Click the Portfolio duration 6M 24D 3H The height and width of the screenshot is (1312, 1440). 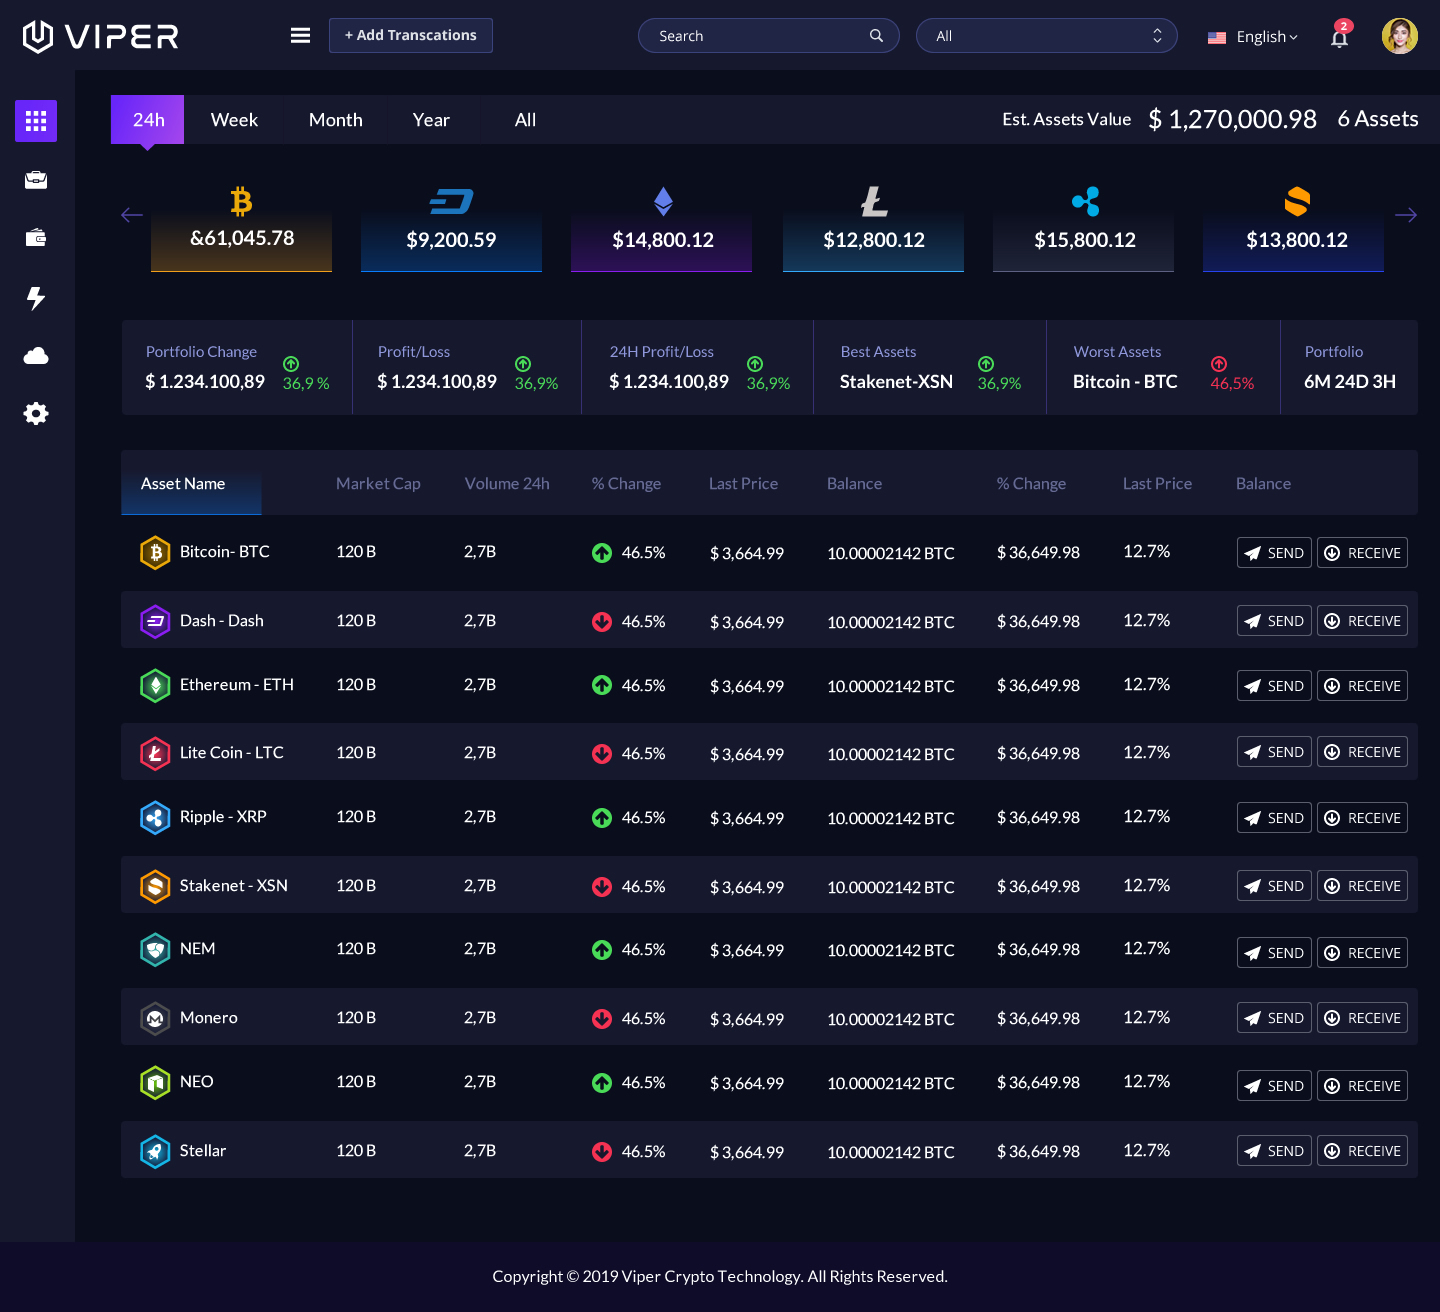point(1350,382)
